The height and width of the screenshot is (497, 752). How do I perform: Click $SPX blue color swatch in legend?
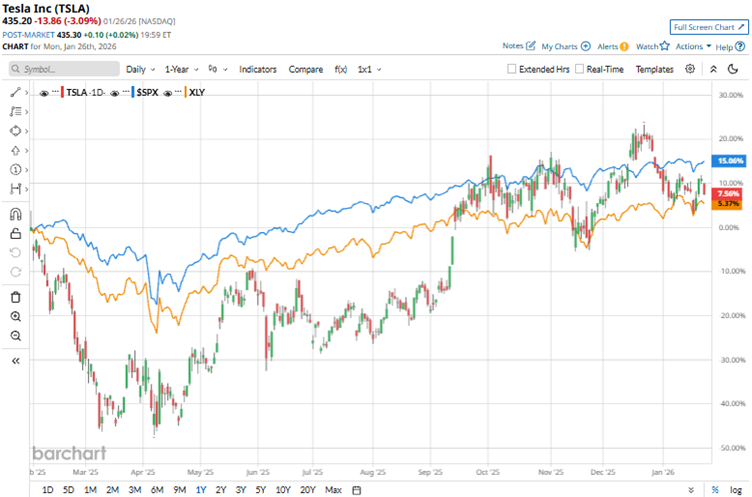click(133, 92)
